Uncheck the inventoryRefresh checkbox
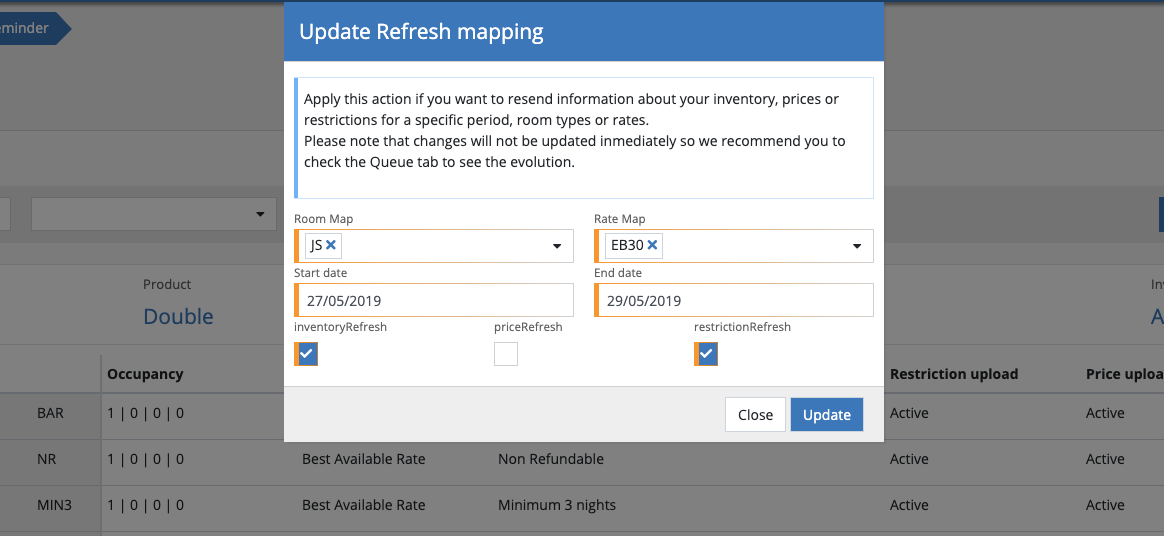This screenshot has height=536, width=1164. [307, 354]
